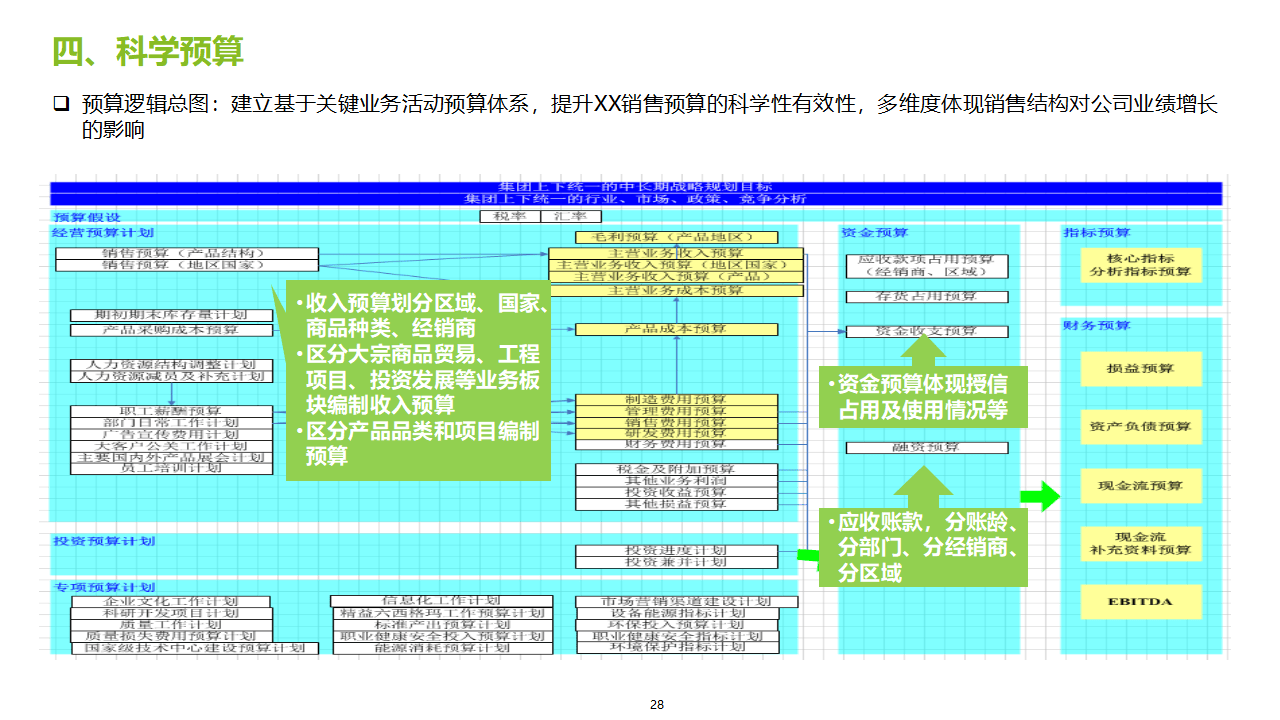Click the 企业文化工作计划 box
The image size is (1280, 720).
171,602
